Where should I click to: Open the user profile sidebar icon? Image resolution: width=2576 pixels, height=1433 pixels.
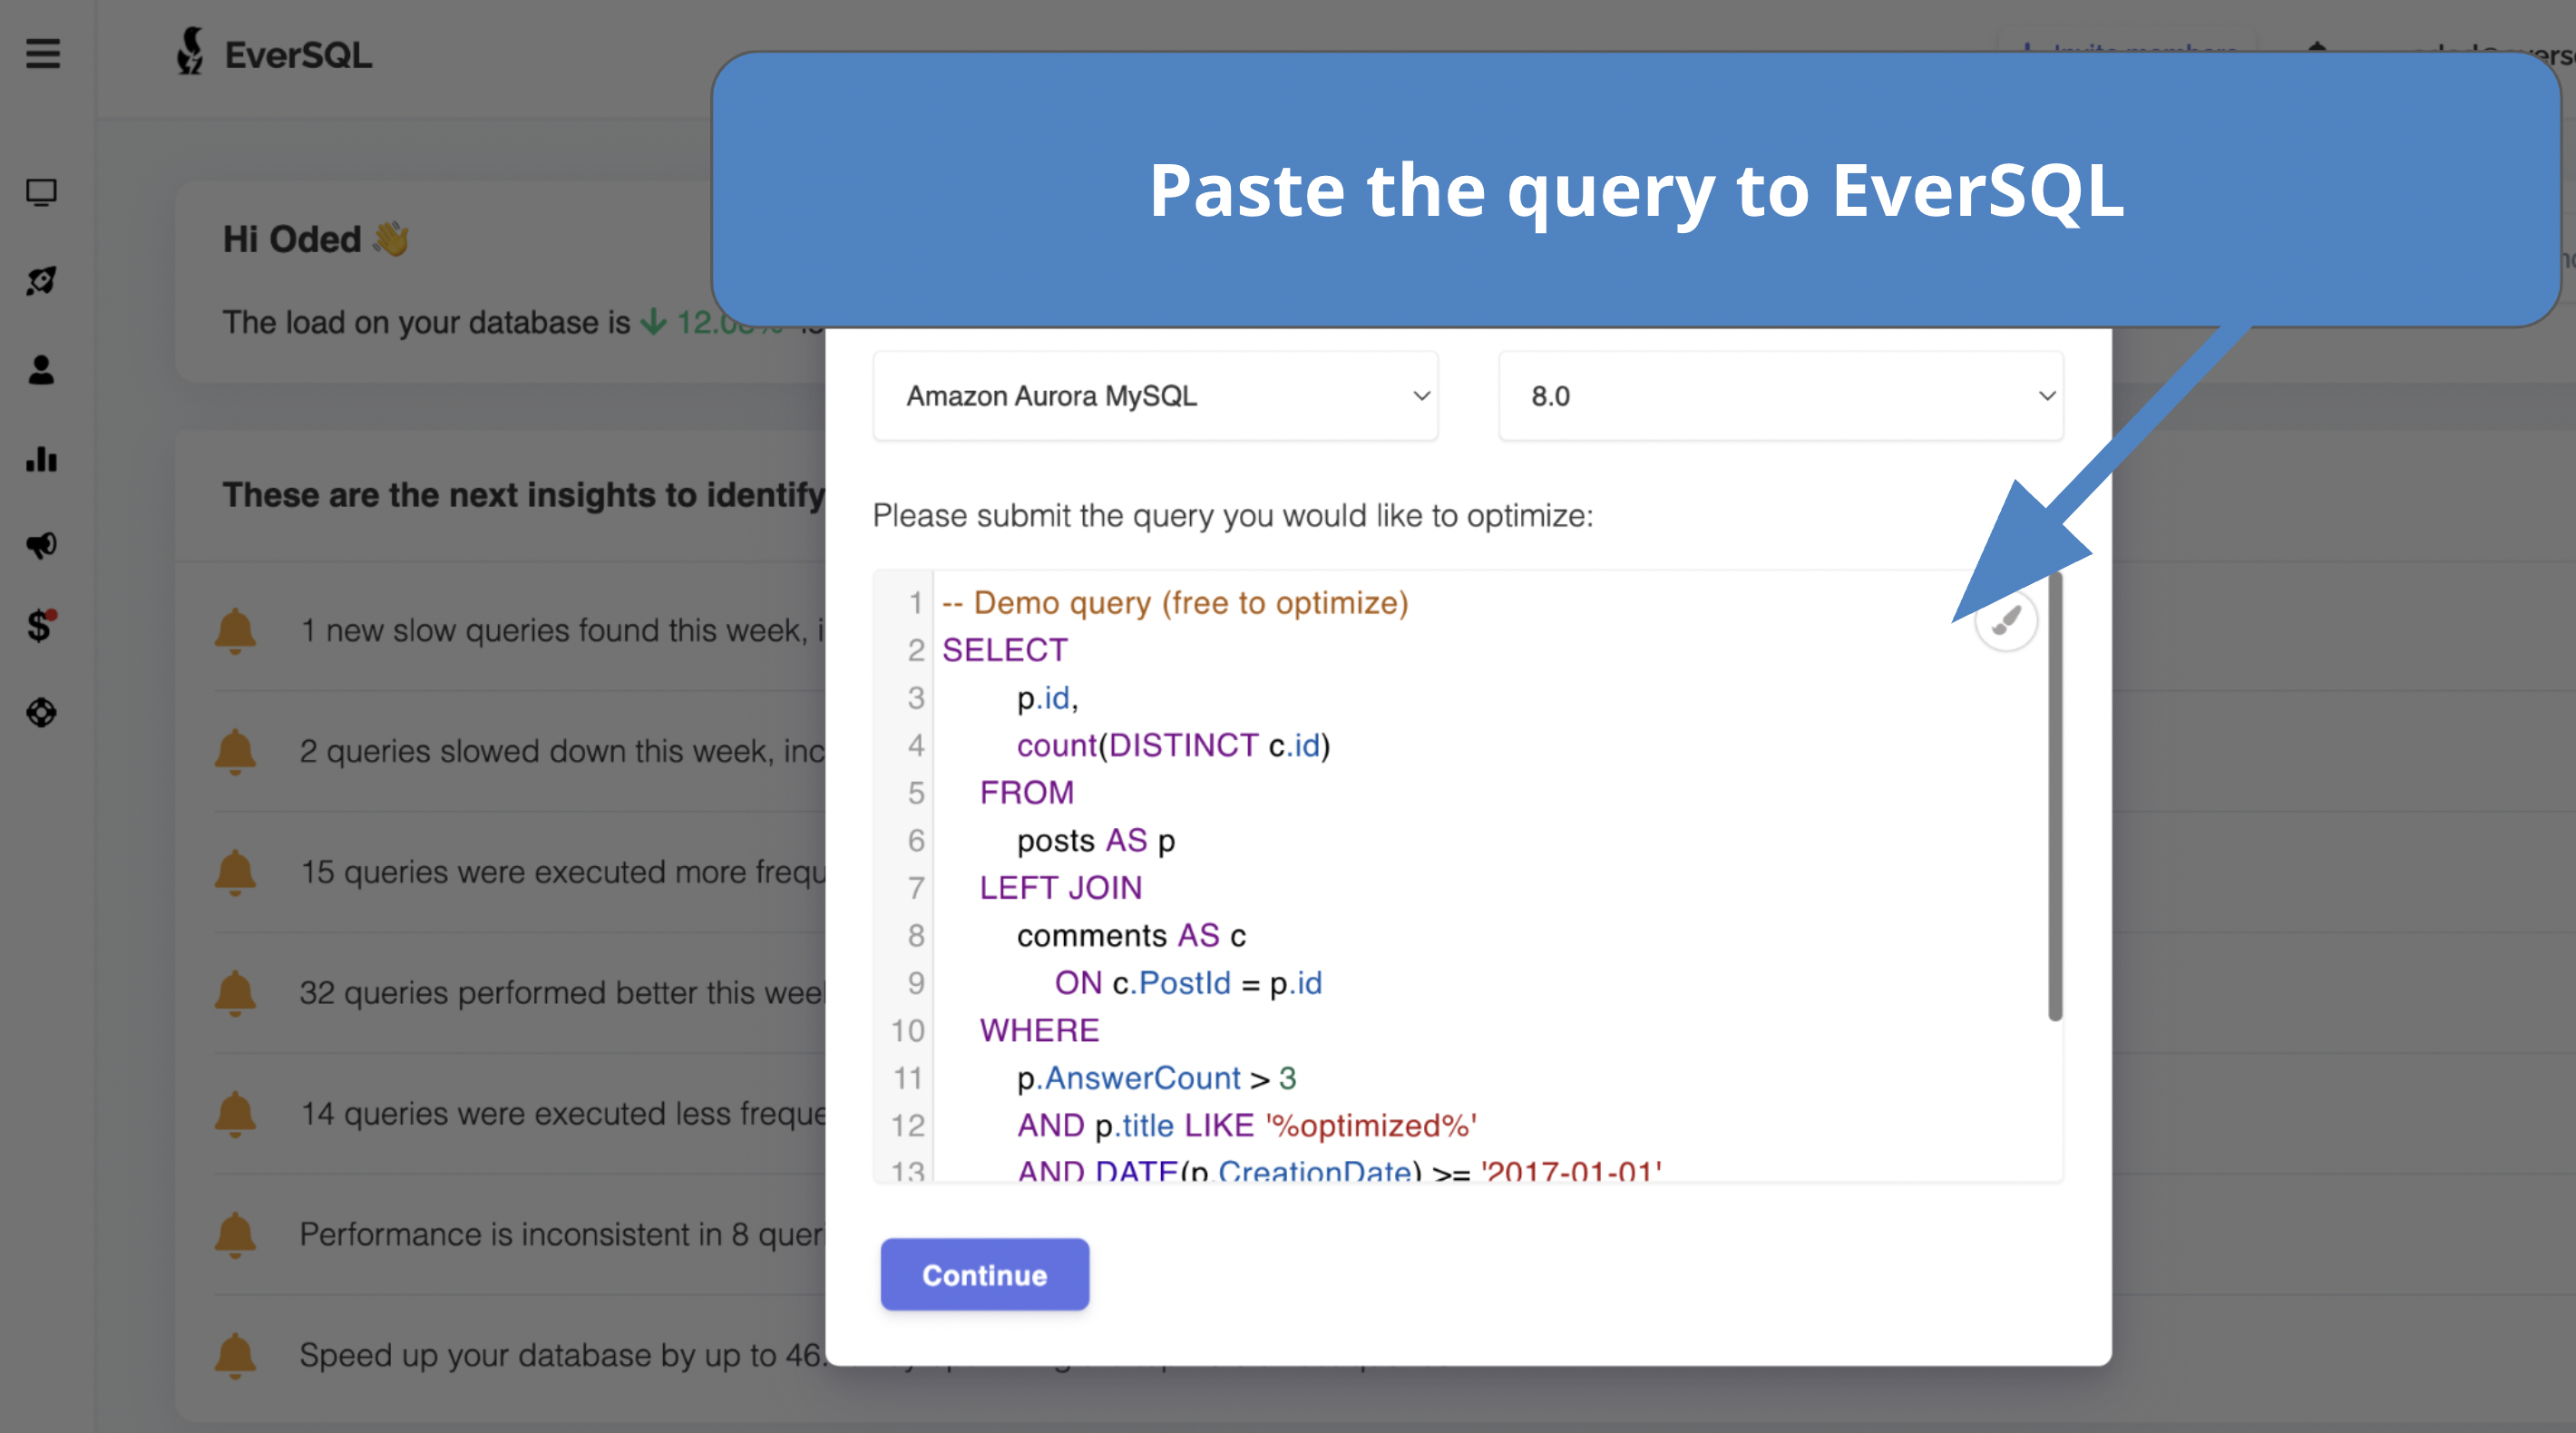[x=41, y=370]
